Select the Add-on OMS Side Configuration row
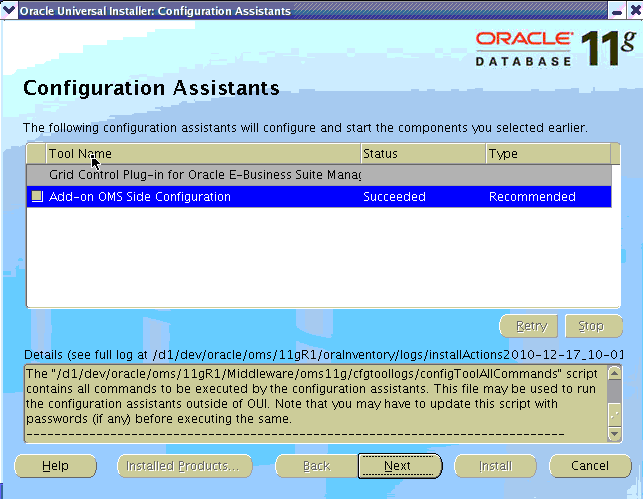643x499 pixels. click(319, 197)
